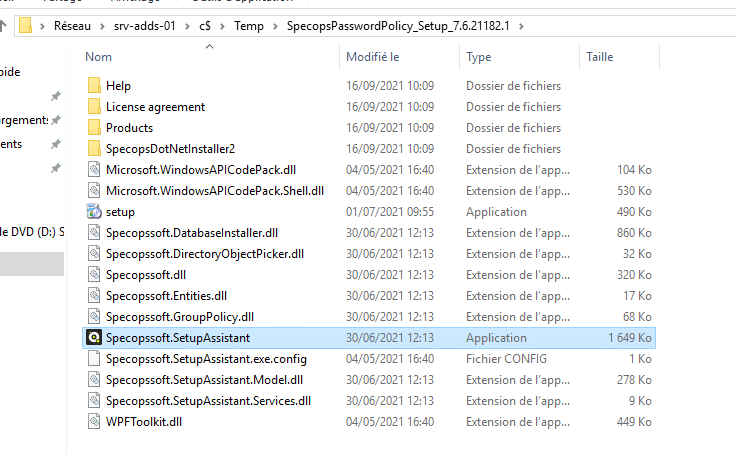Viewport: 736px width, 454px height.
Task: Expand the chevron after c$ in path
Action: tap(222, 26)
